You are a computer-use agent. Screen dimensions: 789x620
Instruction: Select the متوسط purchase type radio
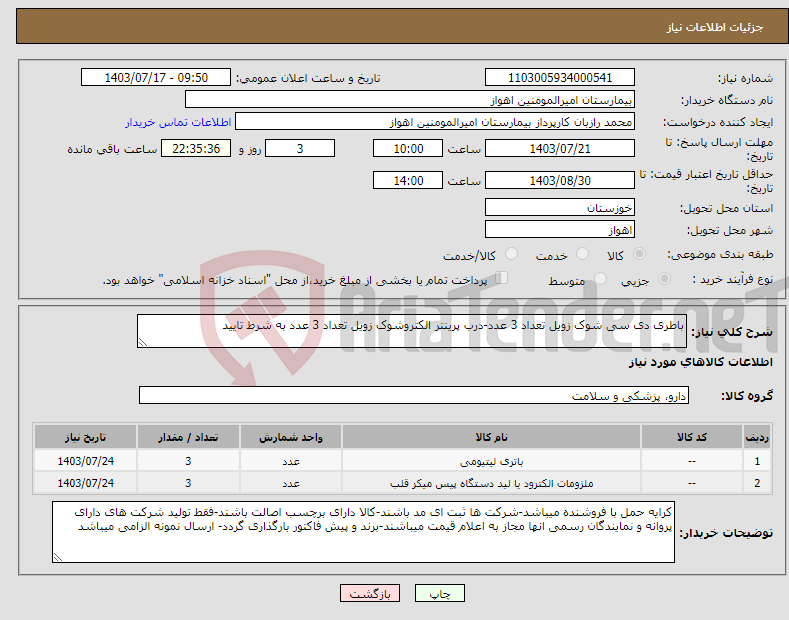click(600, 279)
